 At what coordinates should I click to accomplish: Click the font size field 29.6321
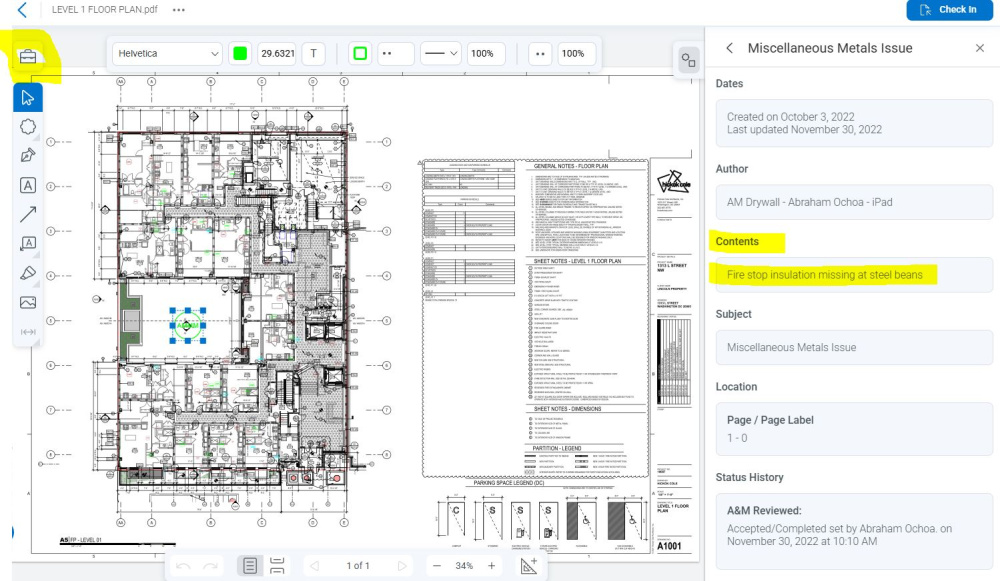pos(277,54)
